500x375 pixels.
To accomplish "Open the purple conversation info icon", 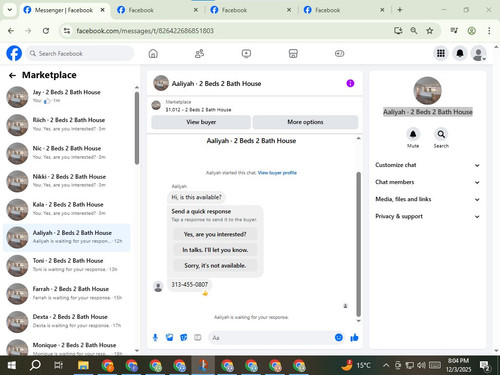I will coord(350,83).
